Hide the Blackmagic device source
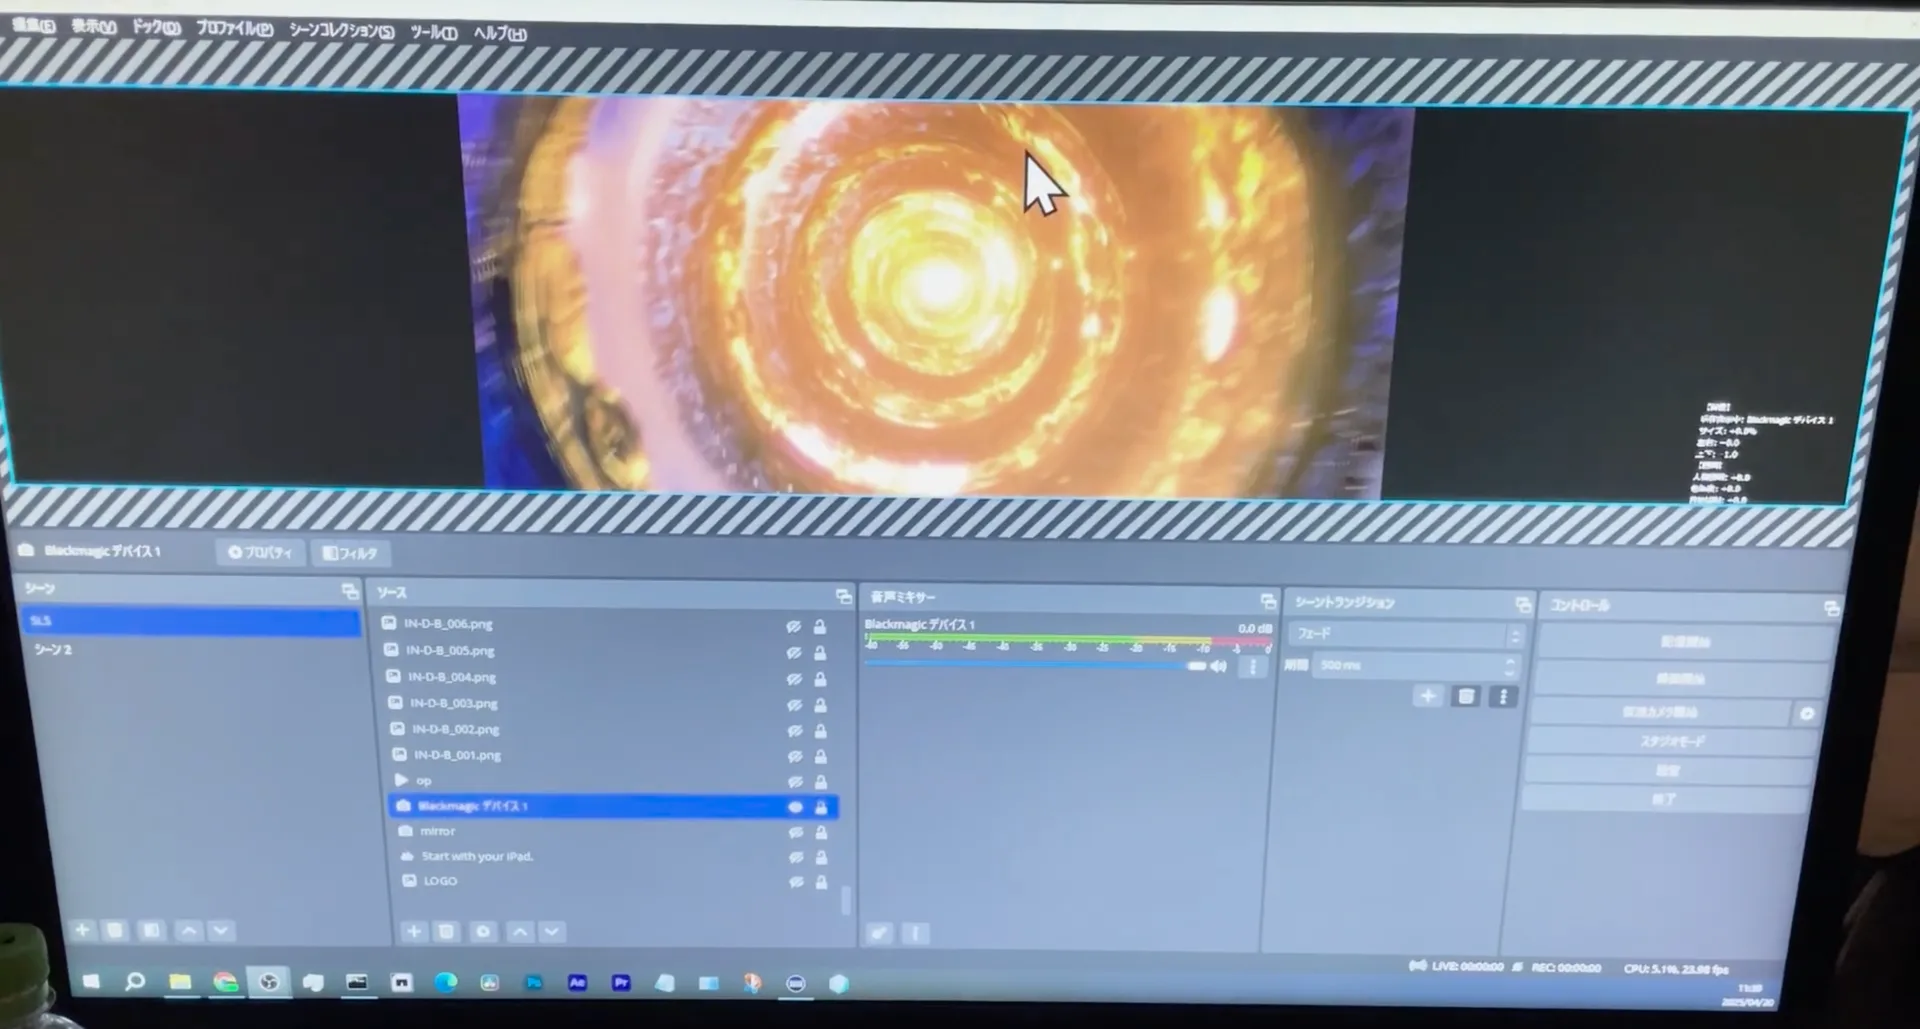This screenshot has height=1029, width=1920. coord(796,807)
